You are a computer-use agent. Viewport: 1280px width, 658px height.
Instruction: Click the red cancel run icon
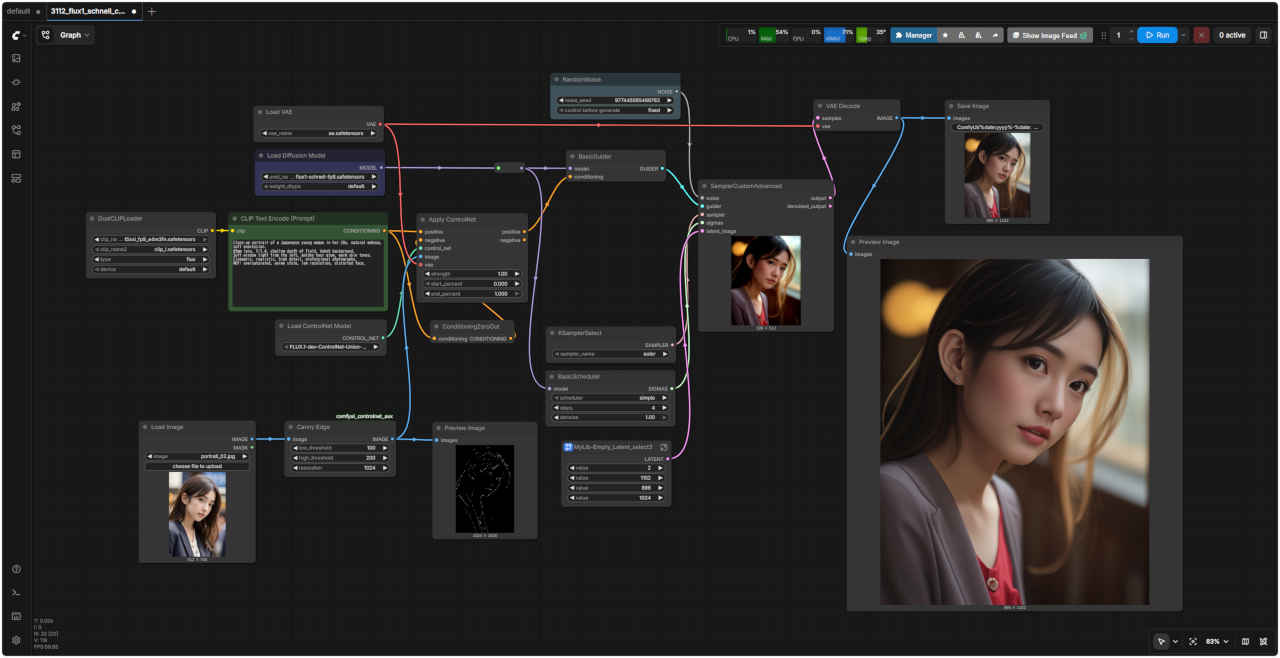coord(1201,35)
